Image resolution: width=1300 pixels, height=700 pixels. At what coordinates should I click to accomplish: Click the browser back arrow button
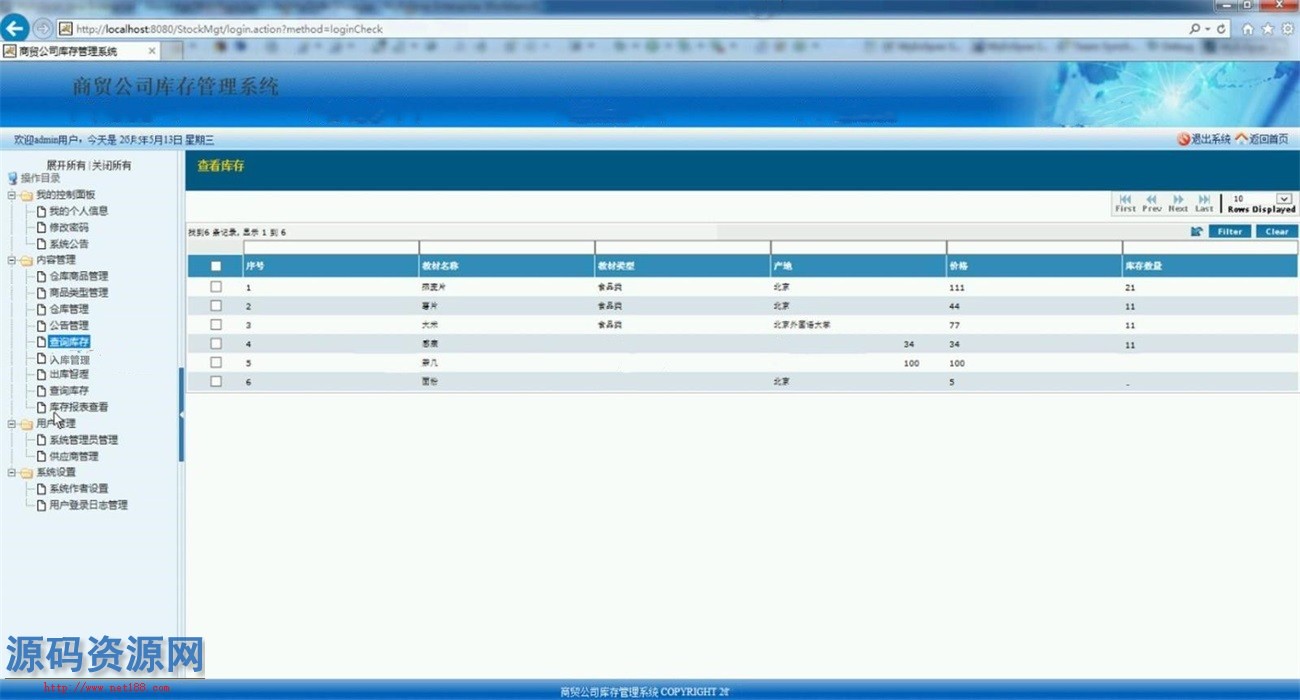15,29
